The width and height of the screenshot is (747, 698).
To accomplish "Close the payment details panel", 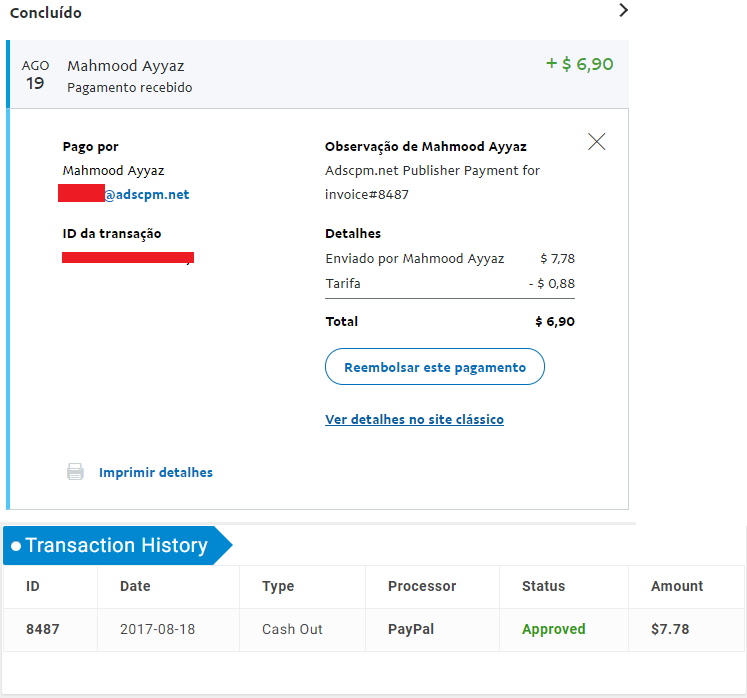I will [596, 142].
